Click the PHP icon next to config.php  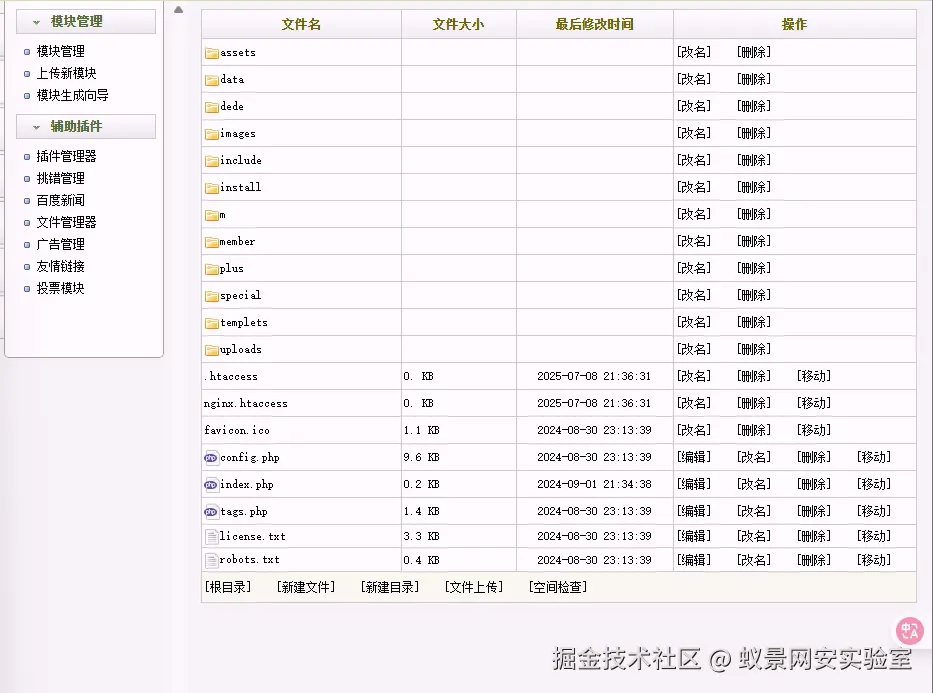[211, 457]
